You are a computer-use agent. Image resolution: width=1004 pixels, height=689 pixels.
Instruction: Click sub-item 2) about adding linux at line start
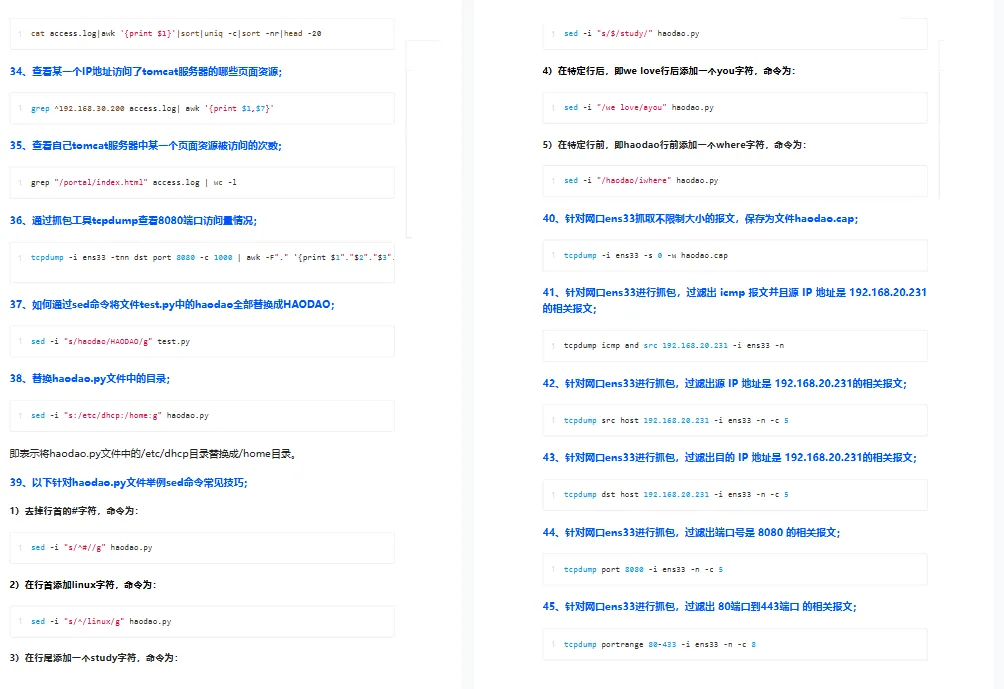(x=83, y=585)
